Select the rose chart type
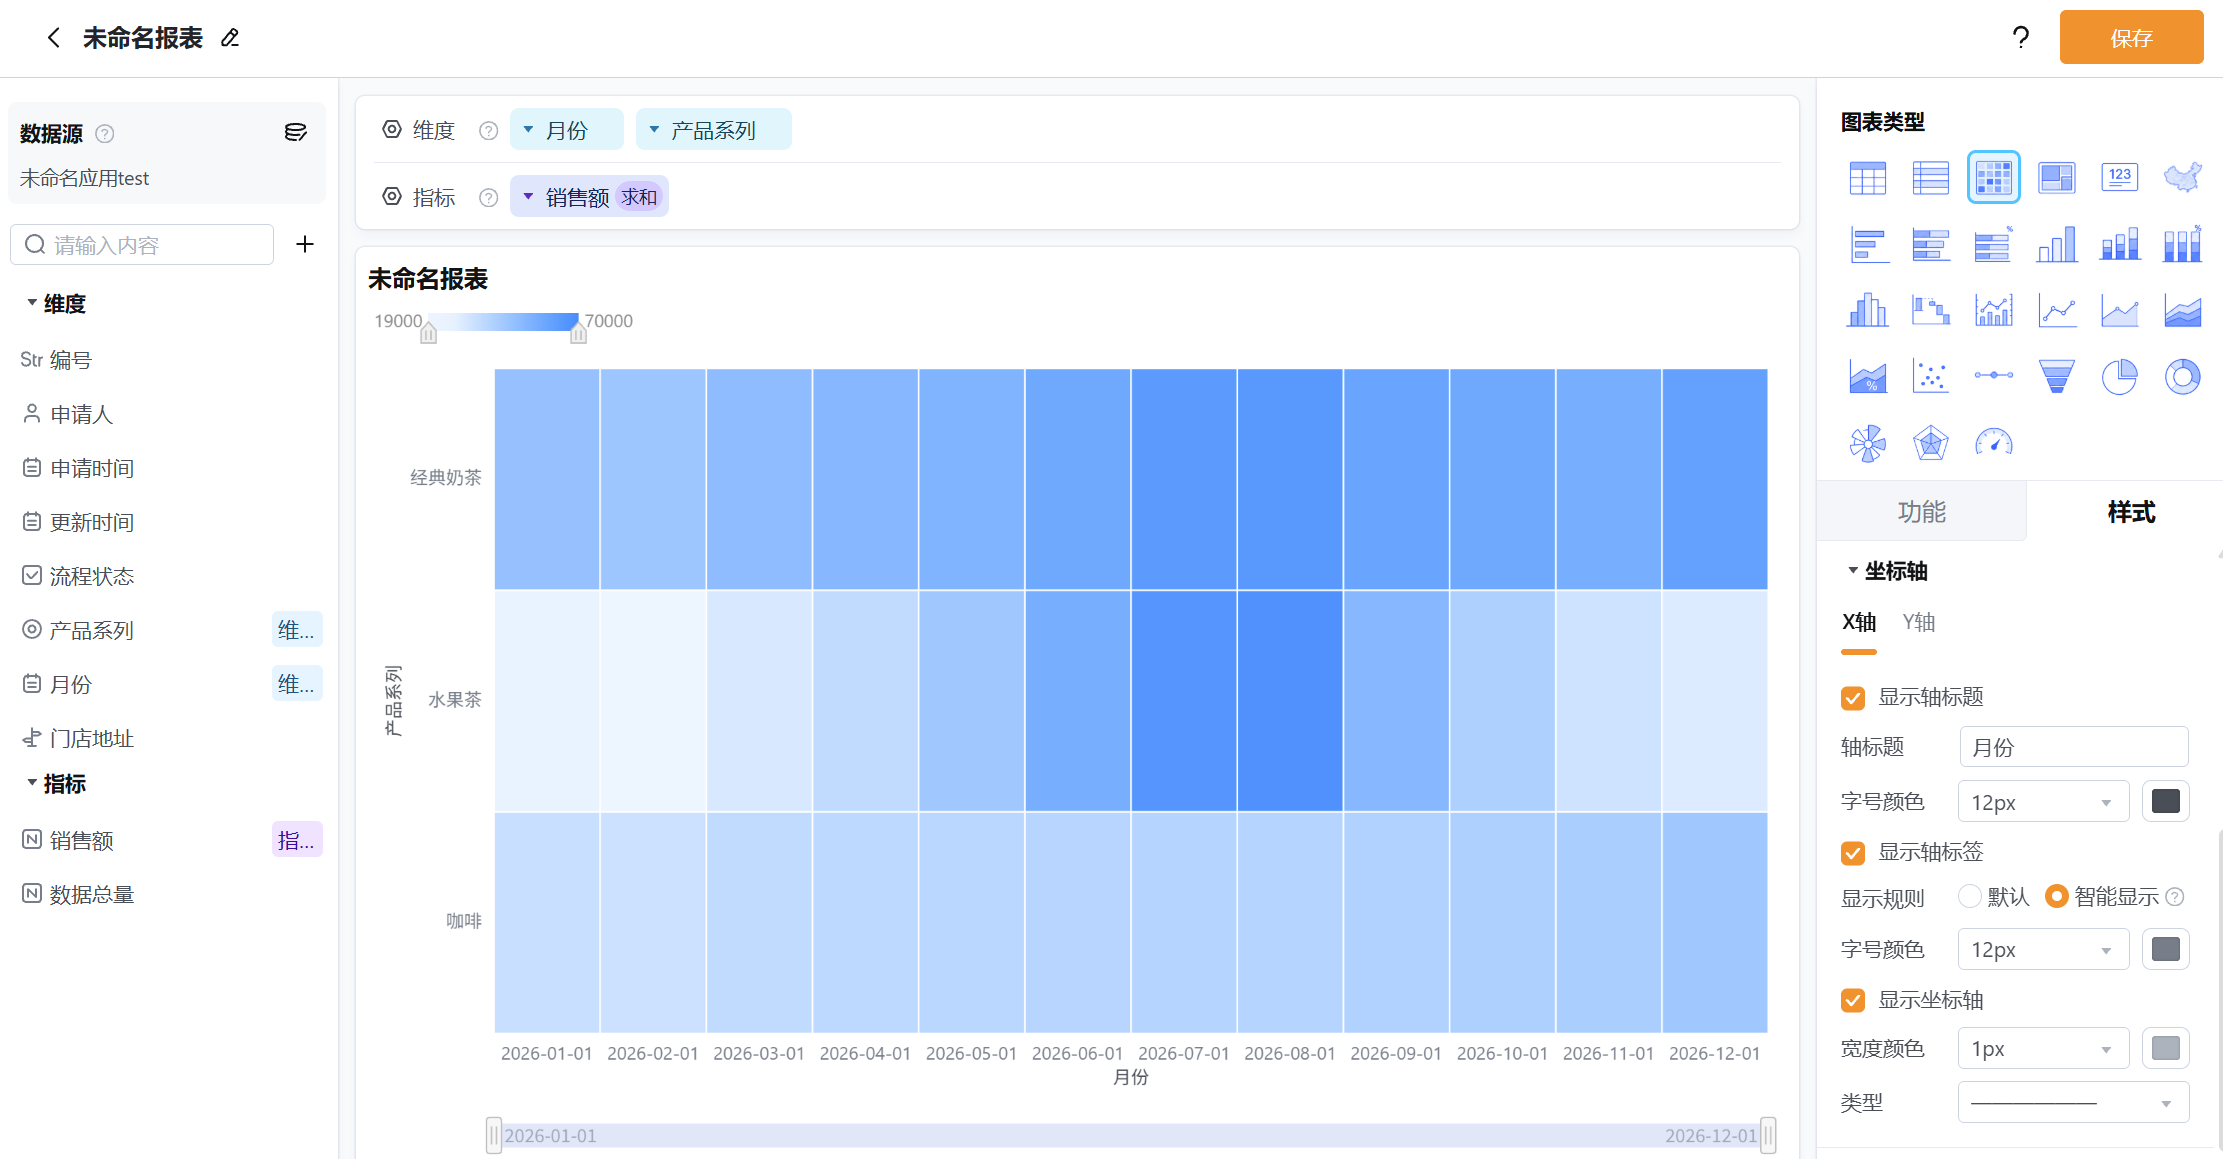2223x1159 pixels. (1868, 443)
